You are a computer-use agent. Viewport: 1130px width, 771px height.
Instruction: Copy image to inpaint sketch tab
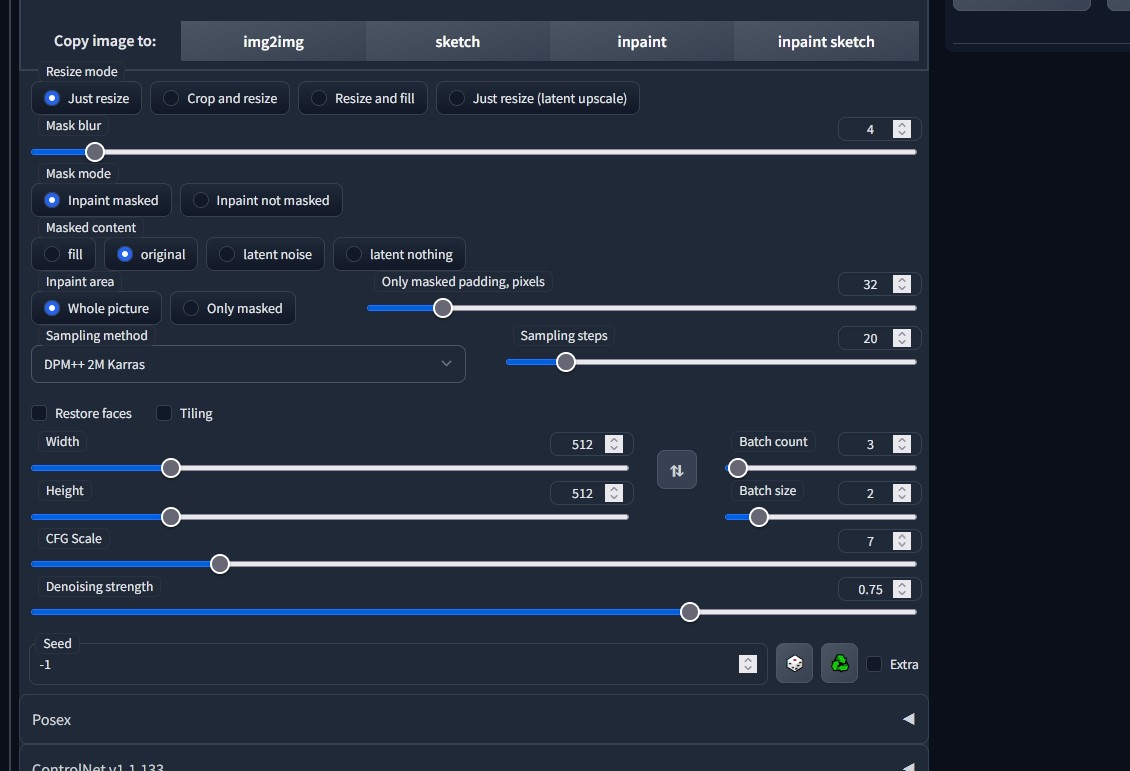[x=826, y=42]
